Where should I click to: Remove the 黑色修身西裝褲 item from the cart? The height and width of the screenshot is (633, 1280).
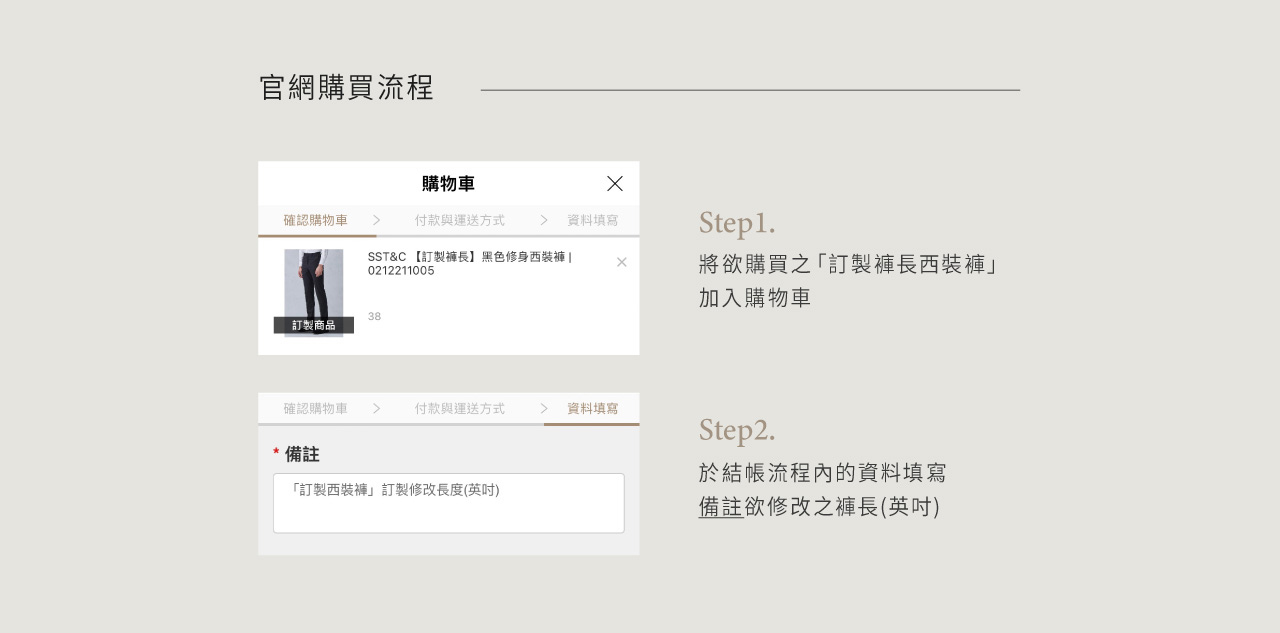coord(621,262)
